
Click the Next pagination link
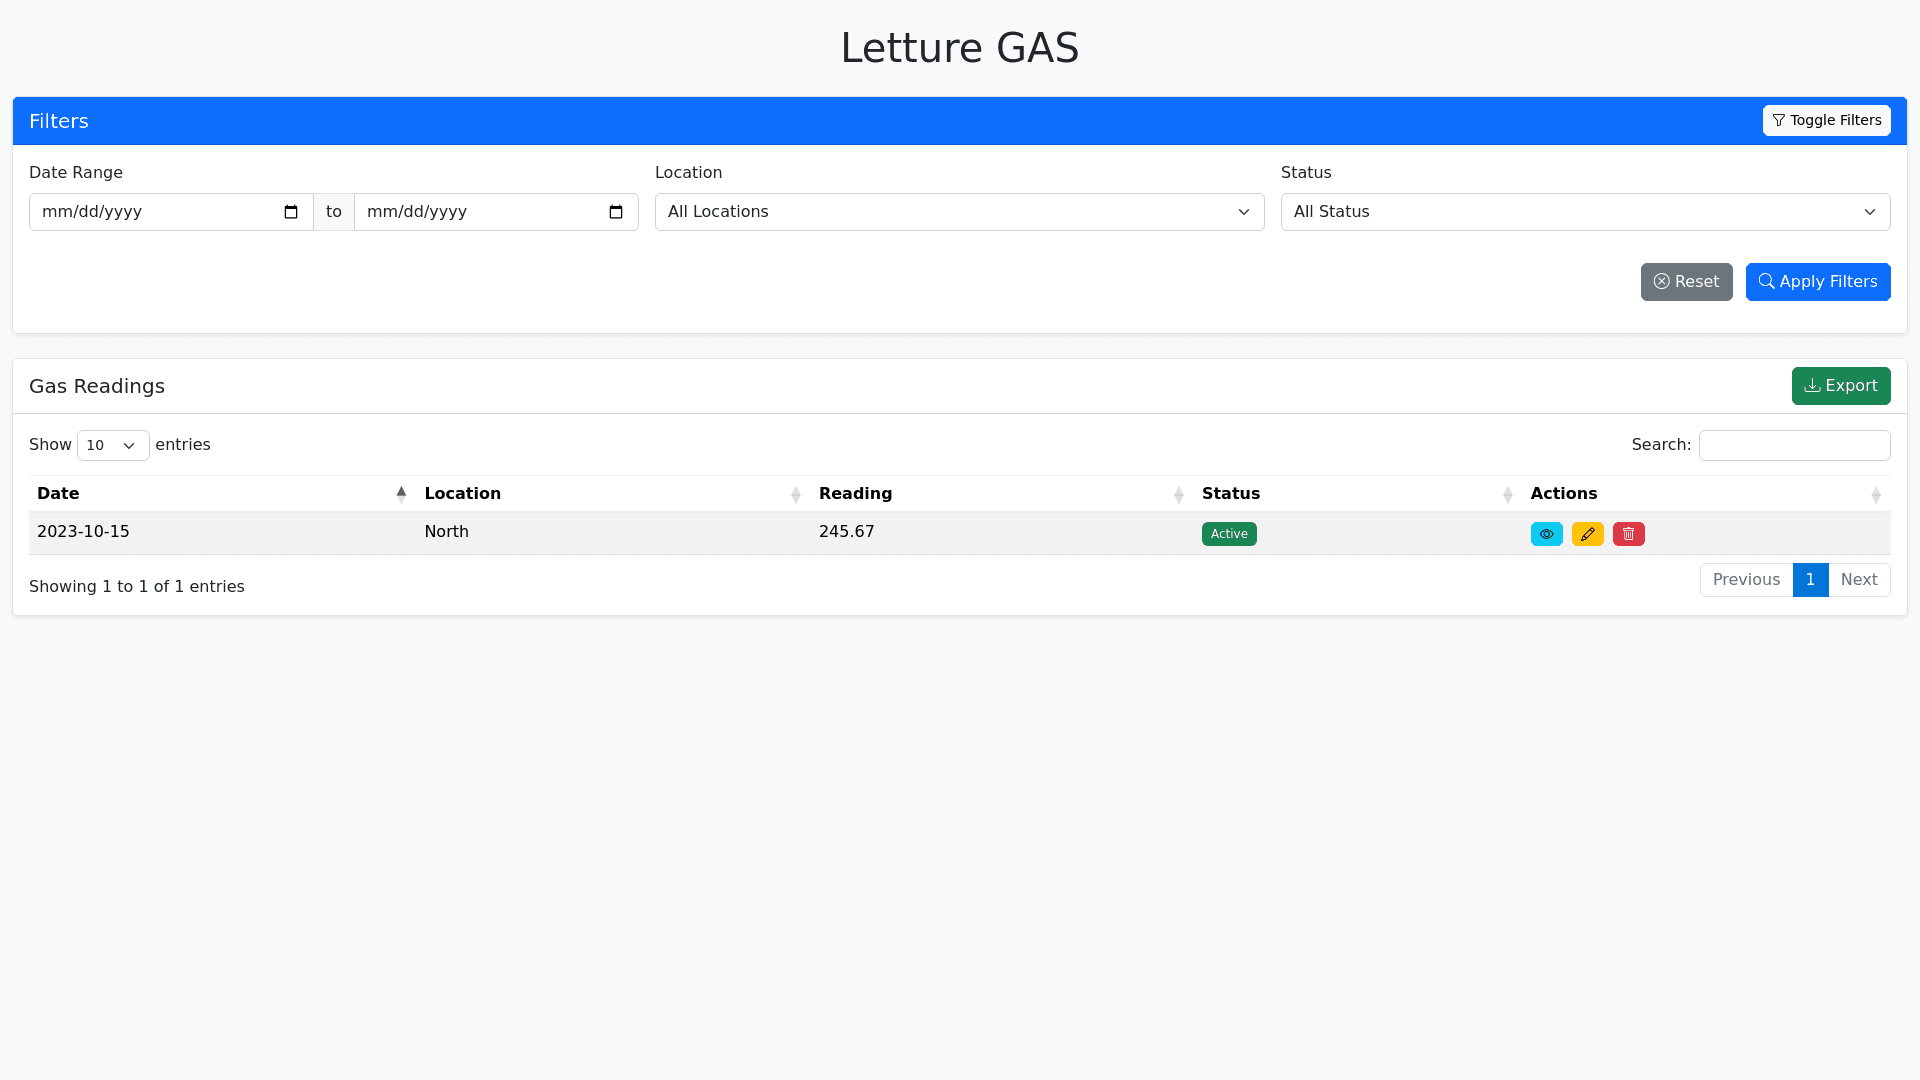[1859, 580]
